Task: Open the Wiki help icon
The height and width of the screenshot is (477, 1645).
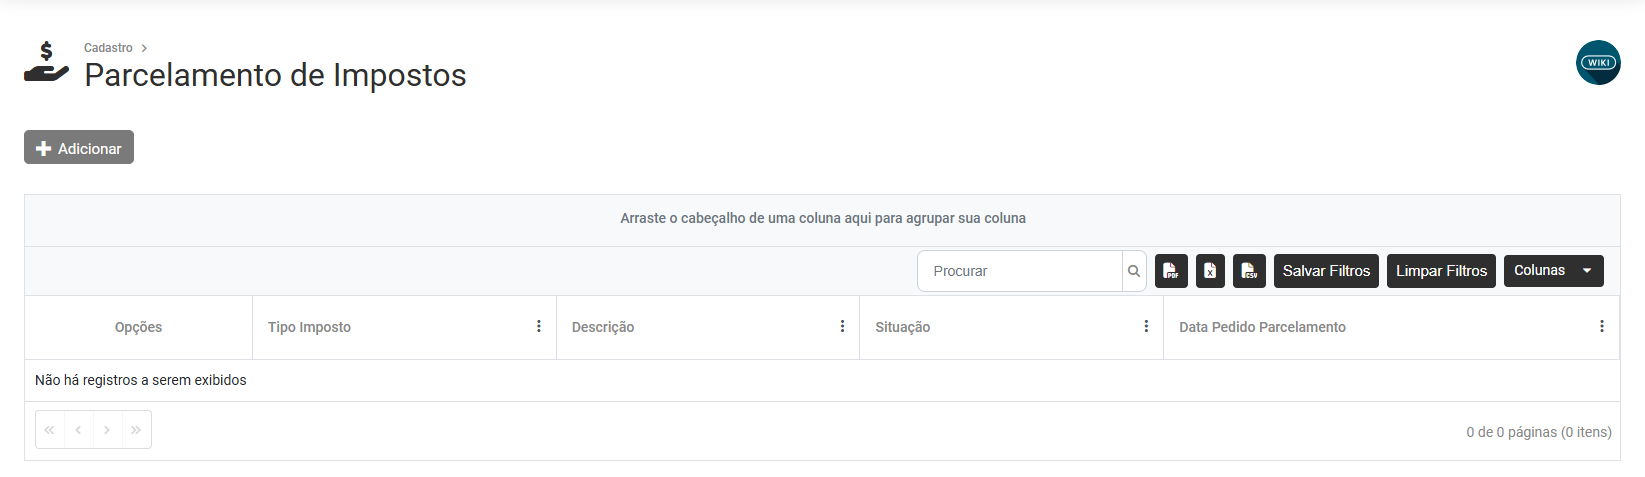Action: (1598, 62)
